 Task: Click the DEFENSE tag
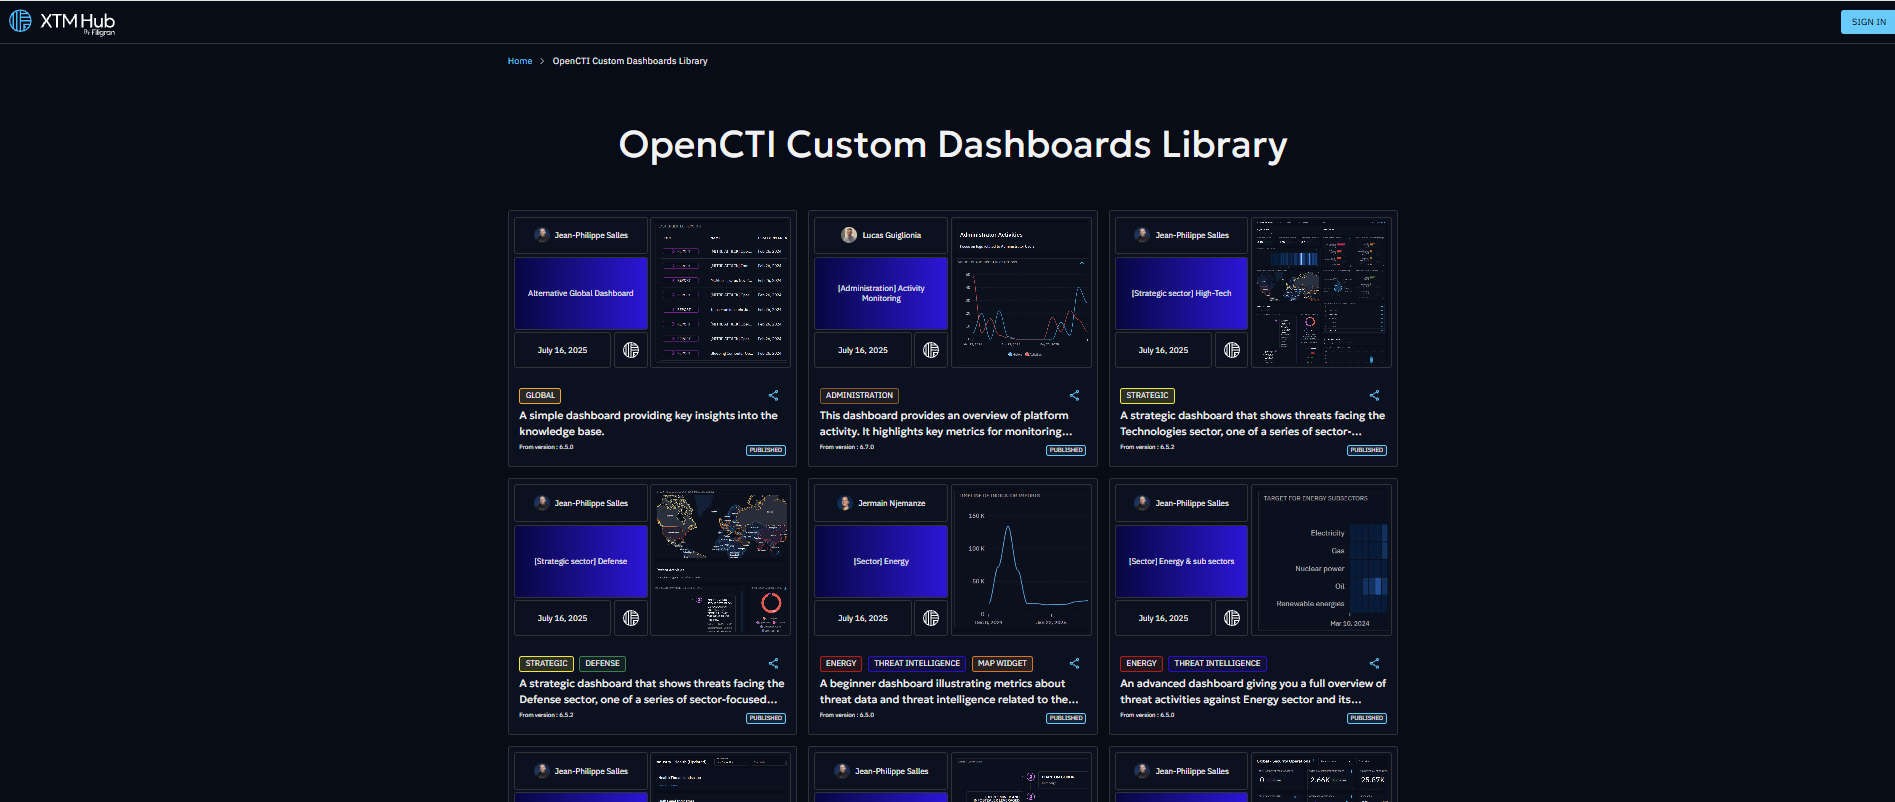click(602, 663)
